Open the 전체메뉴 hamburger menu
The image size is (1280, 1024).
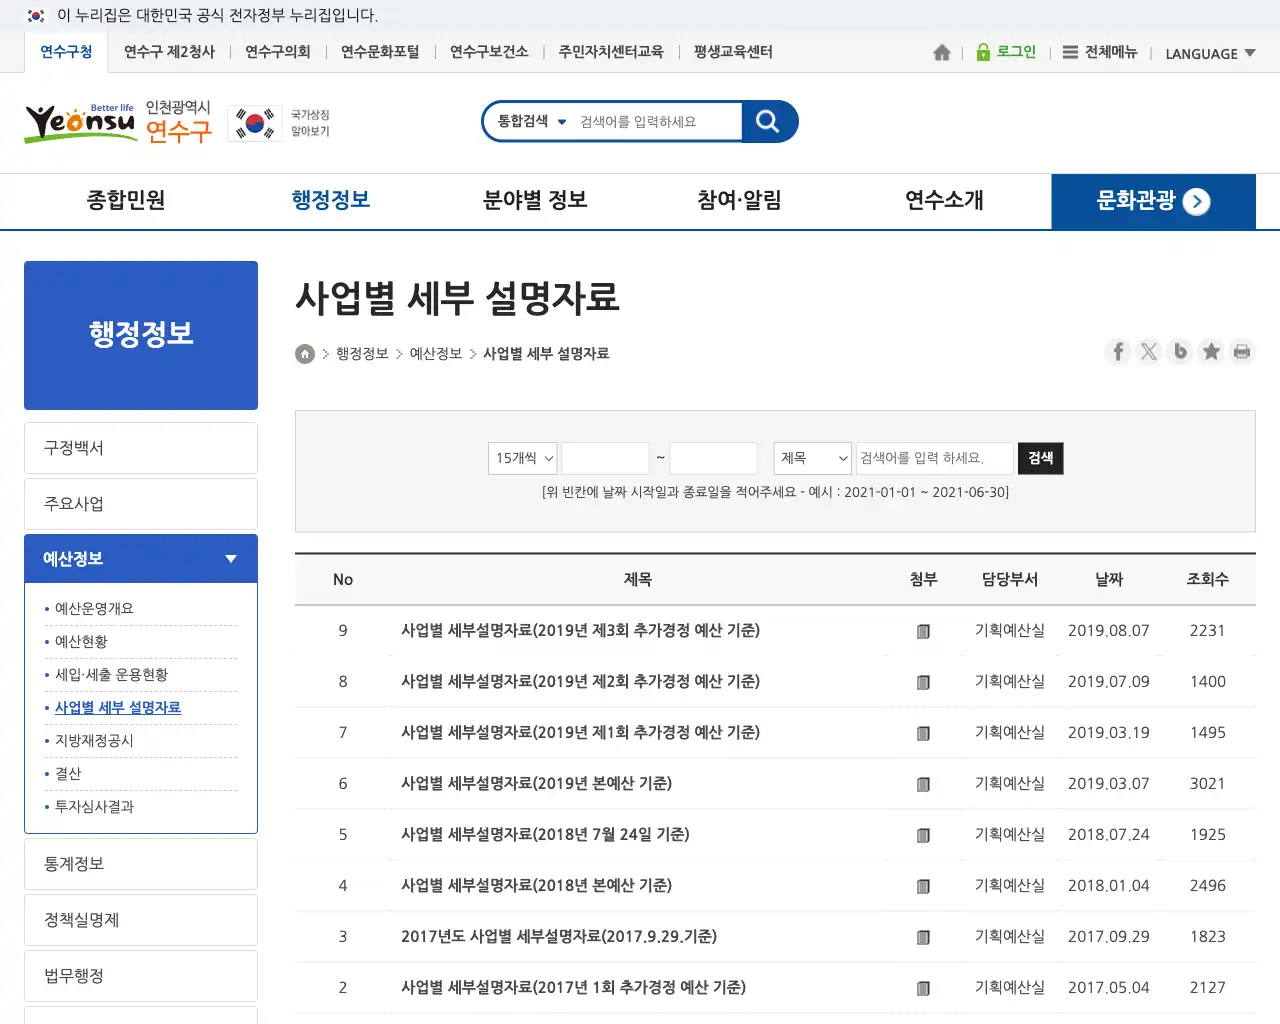[1099, 53]
